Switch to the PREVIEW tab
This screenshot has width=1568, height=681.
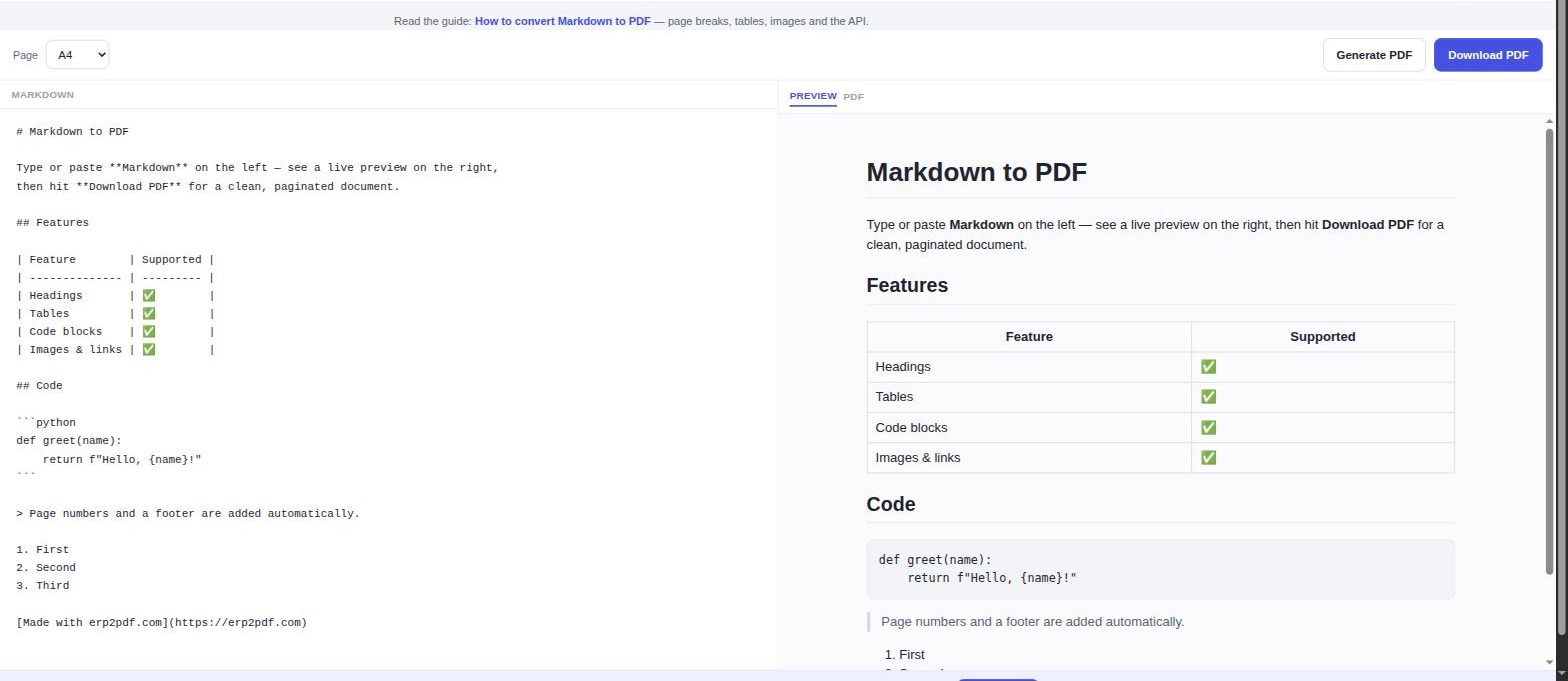click(x=812, y=96)
